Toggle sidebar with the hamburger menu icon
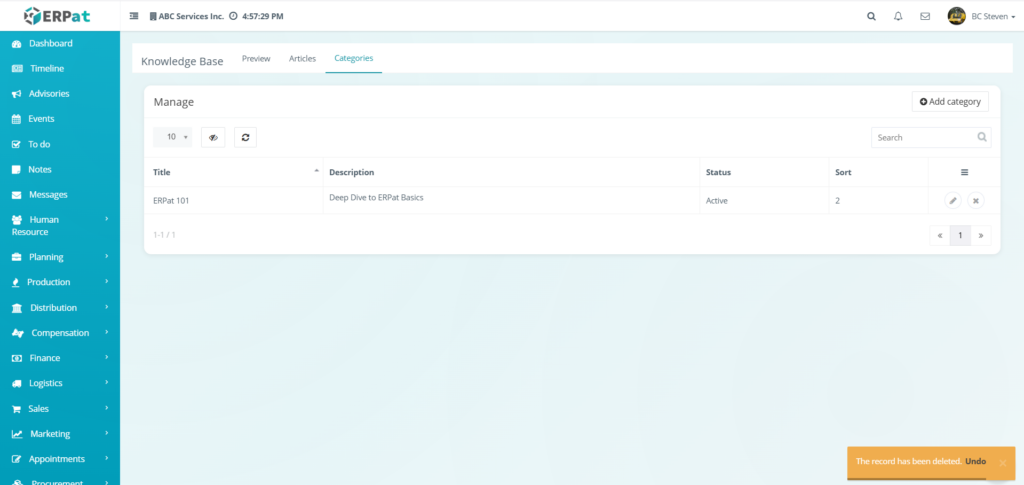Screen dimensions: 1024x485 [134, 16]
